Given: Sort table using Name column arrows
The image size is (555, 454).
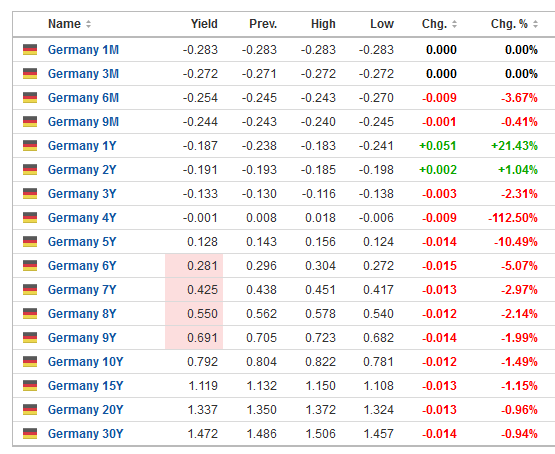Looking at the screenshot, I should click(x=88, y=24).
